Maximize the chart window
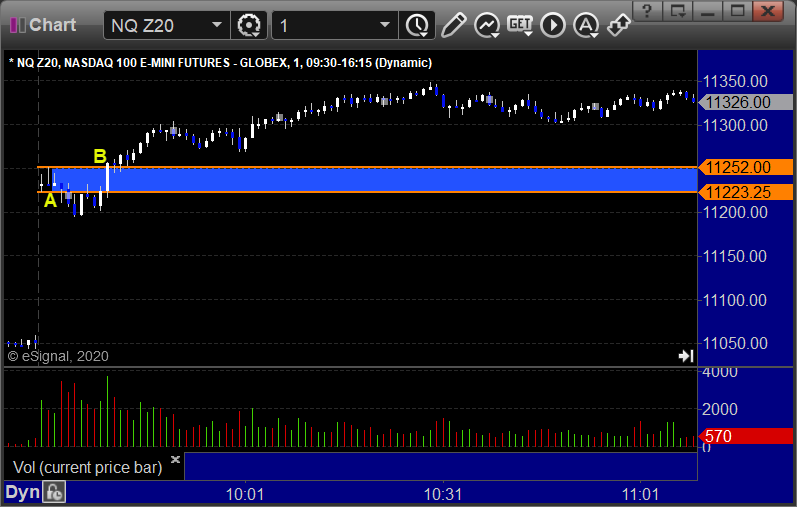Screen dimensions: 797x507 (738, 11)
